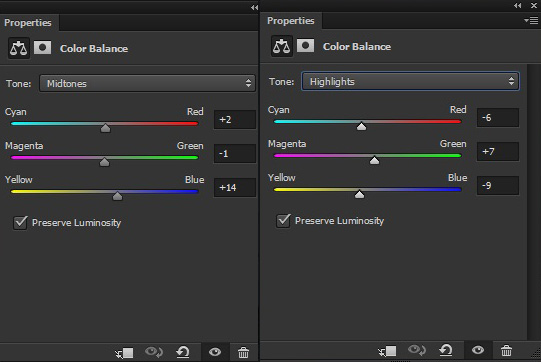Click the Blue label in the Highlights panel
This screenshot has height=362, width=541.
[x=458, y=177]
